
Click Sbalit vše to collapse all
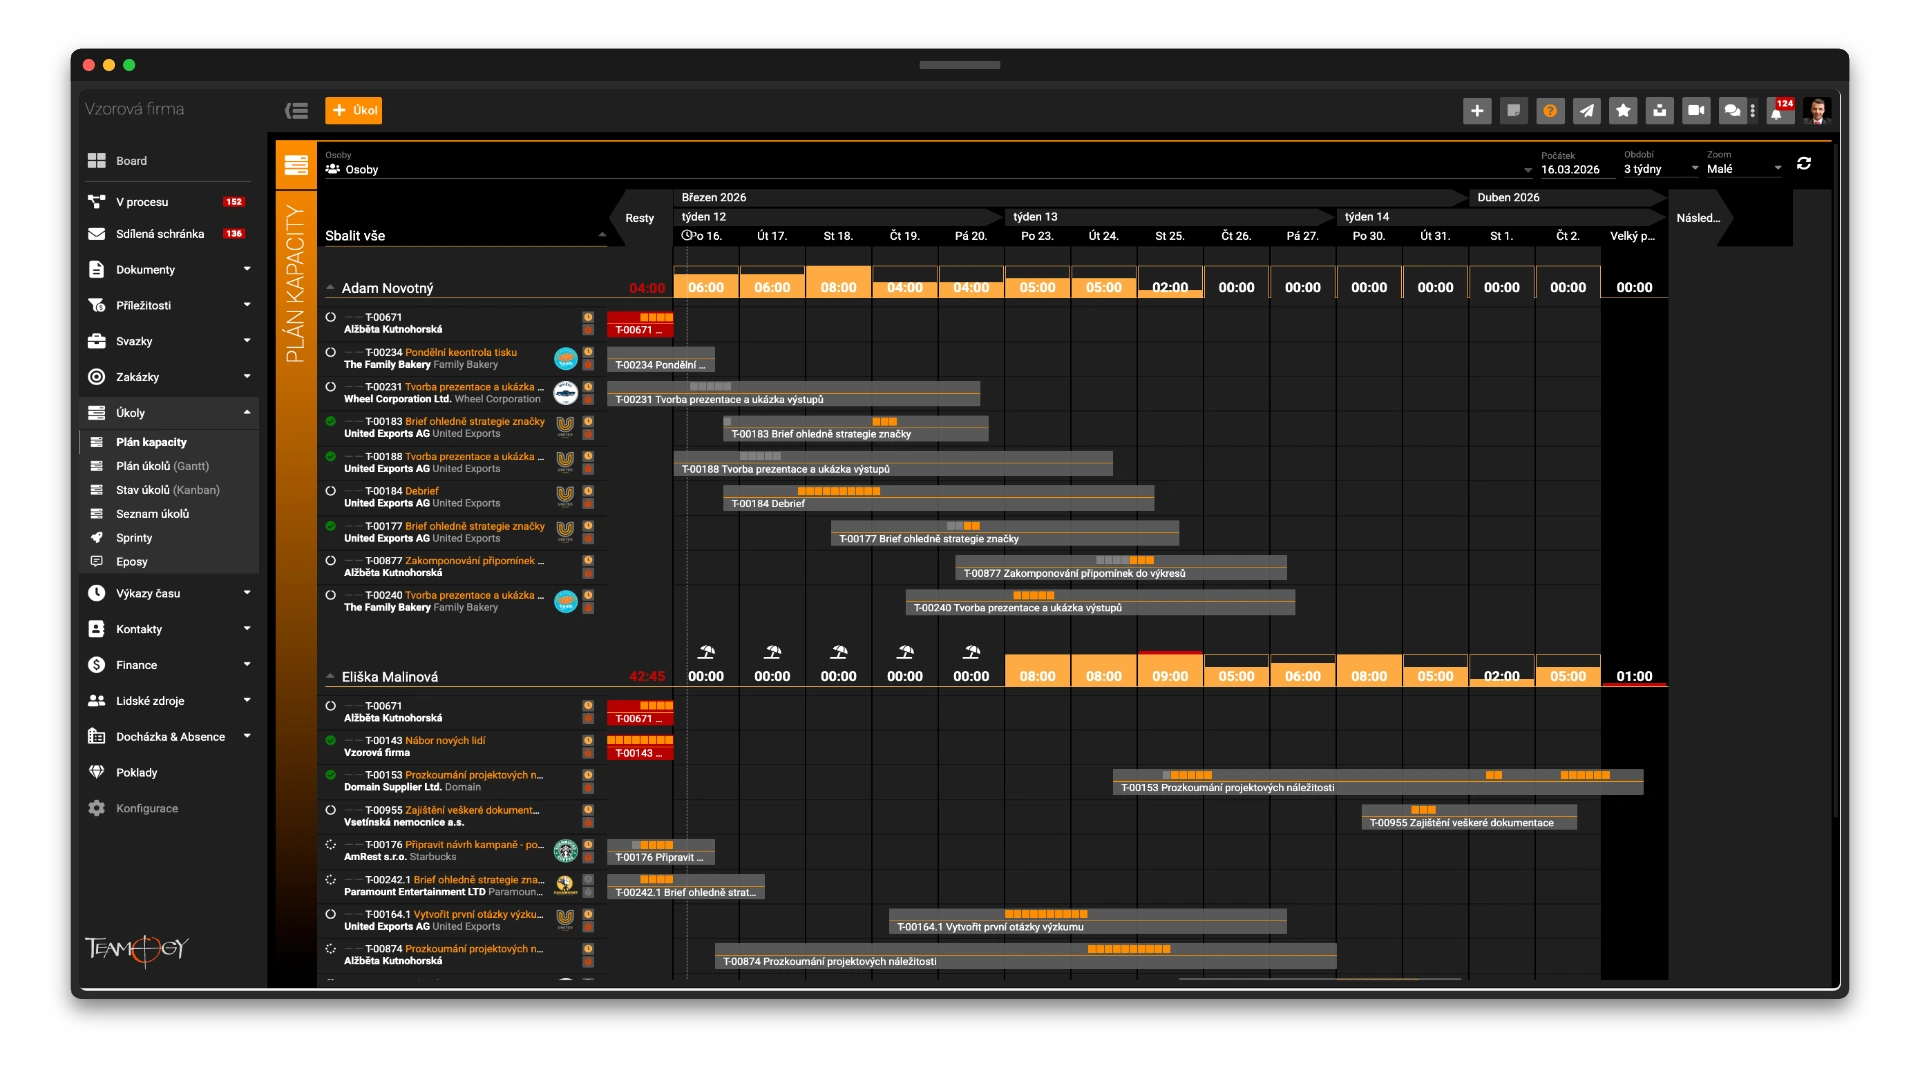[355, 236]
